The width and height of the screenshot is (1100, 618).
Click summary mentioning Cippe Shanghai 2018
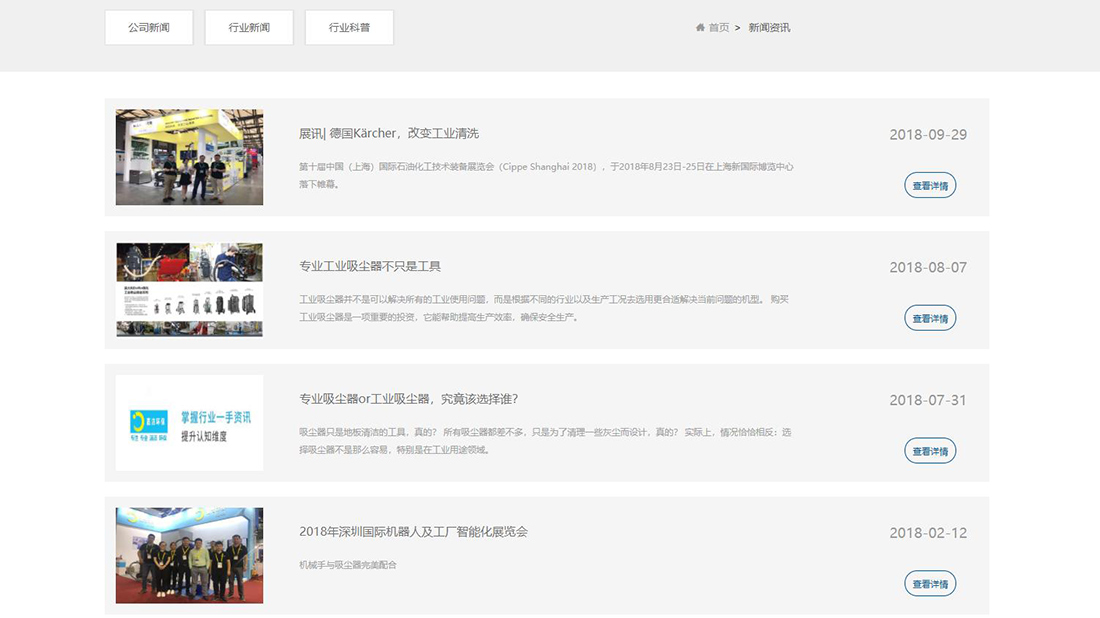[x=546, y=175]
